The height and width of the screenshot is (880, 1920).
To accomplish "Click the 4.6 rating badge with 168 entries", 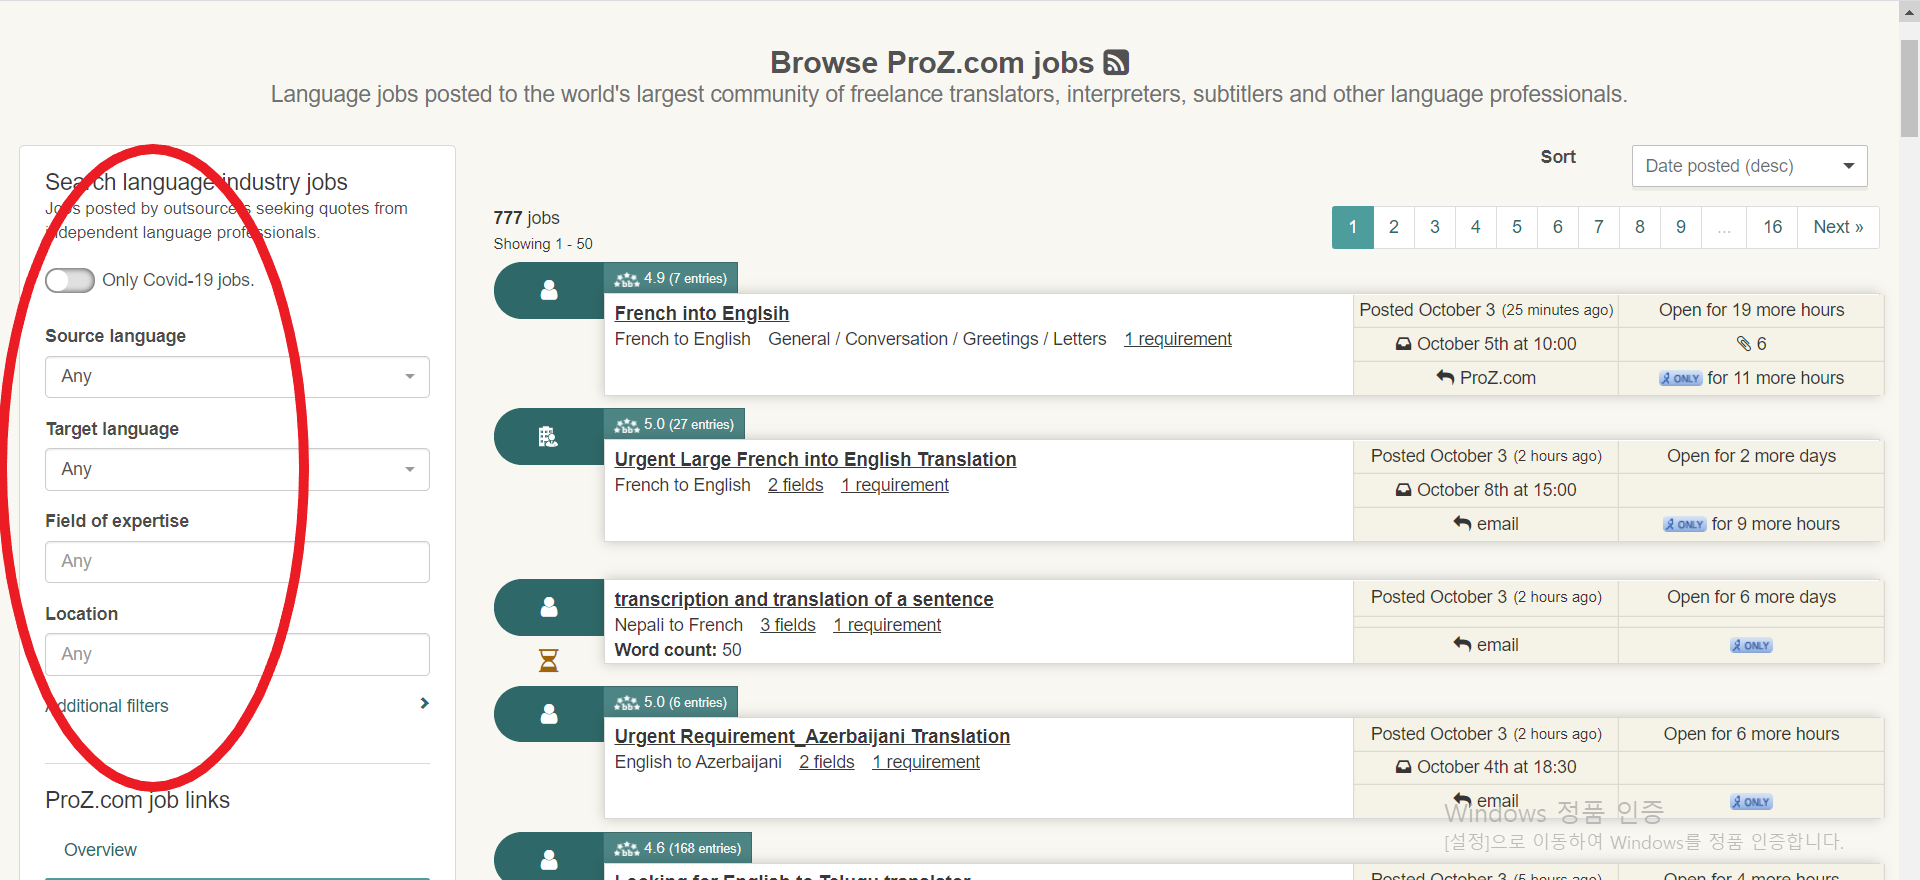I will click(678, 849).
